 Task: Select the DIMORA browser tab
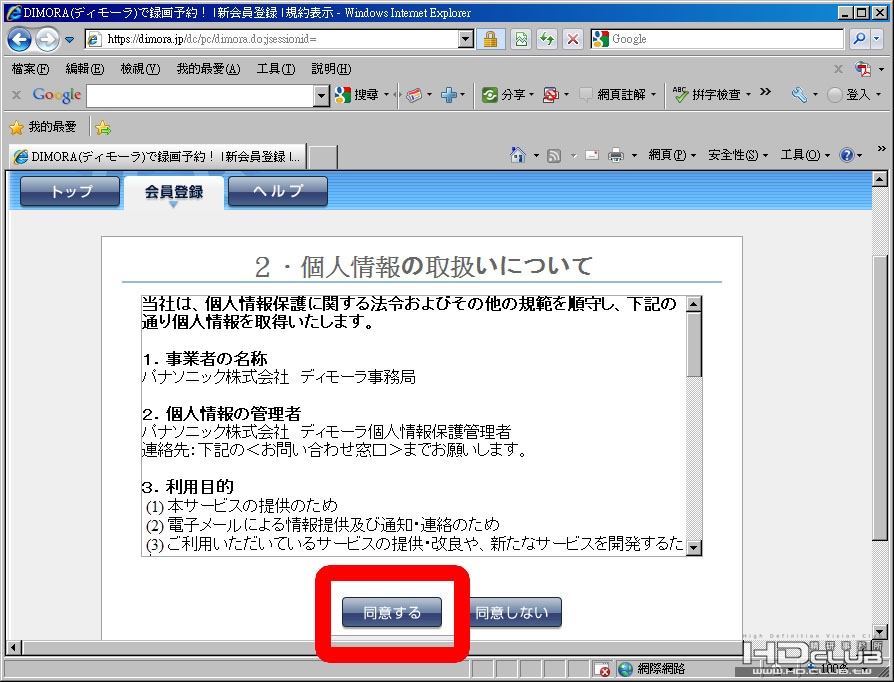point(158,156)
